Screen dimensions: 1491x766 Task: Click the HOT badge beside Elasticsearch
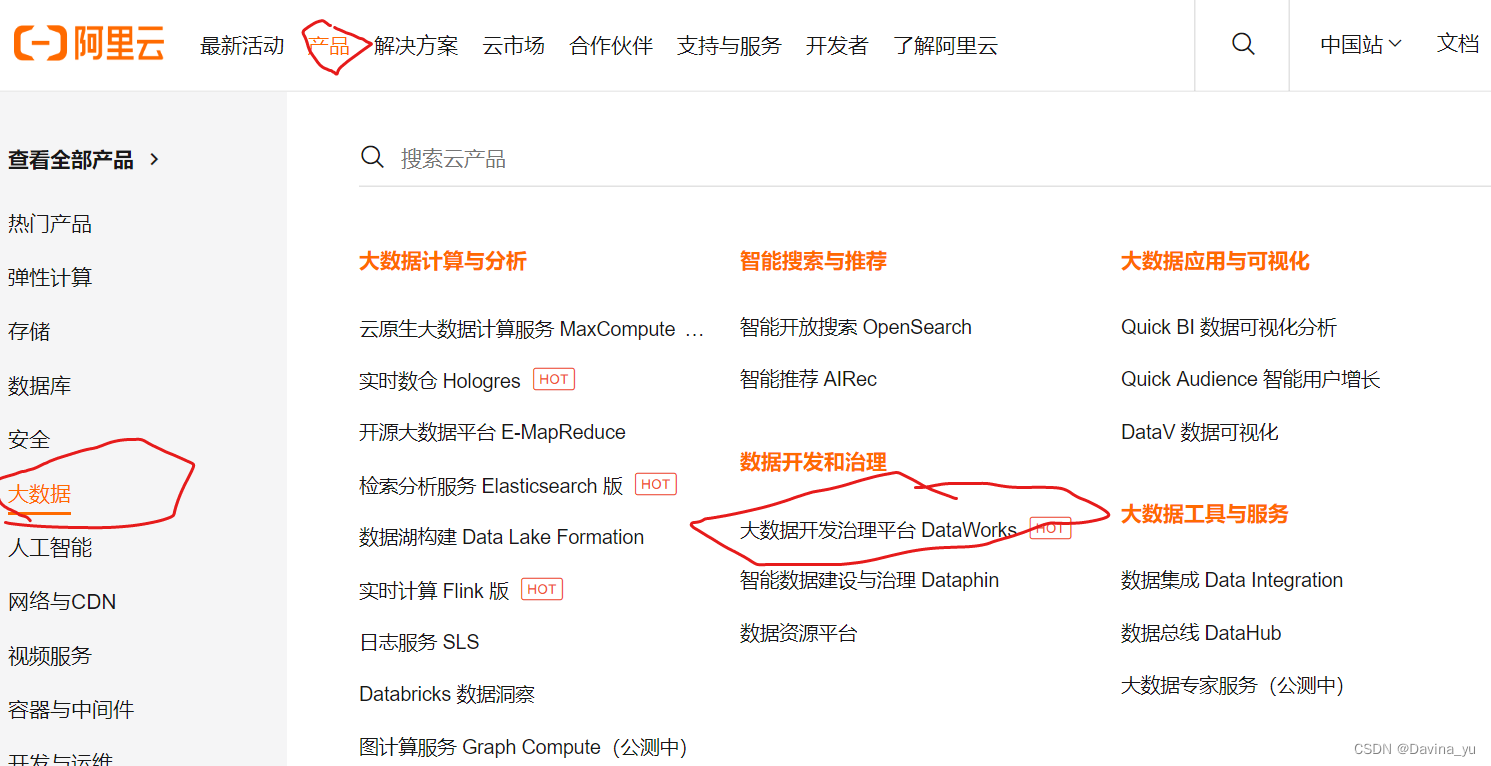tap(656, 484)
